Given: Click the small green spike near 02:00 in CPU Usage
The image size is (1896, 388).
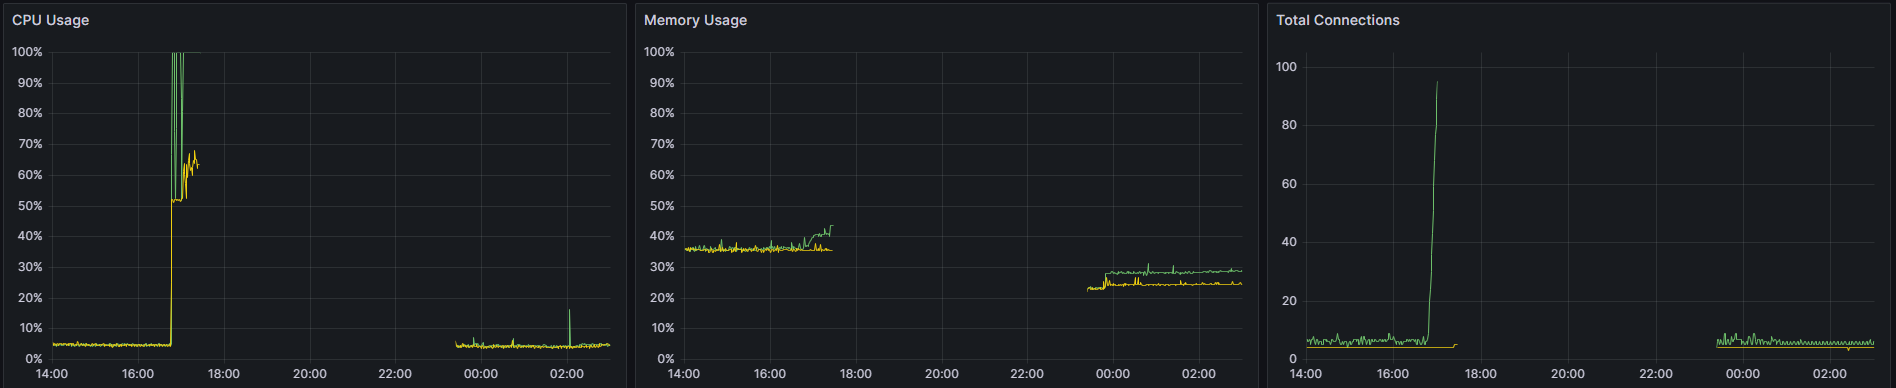Looking at the screenshot, I should (569, 327).
